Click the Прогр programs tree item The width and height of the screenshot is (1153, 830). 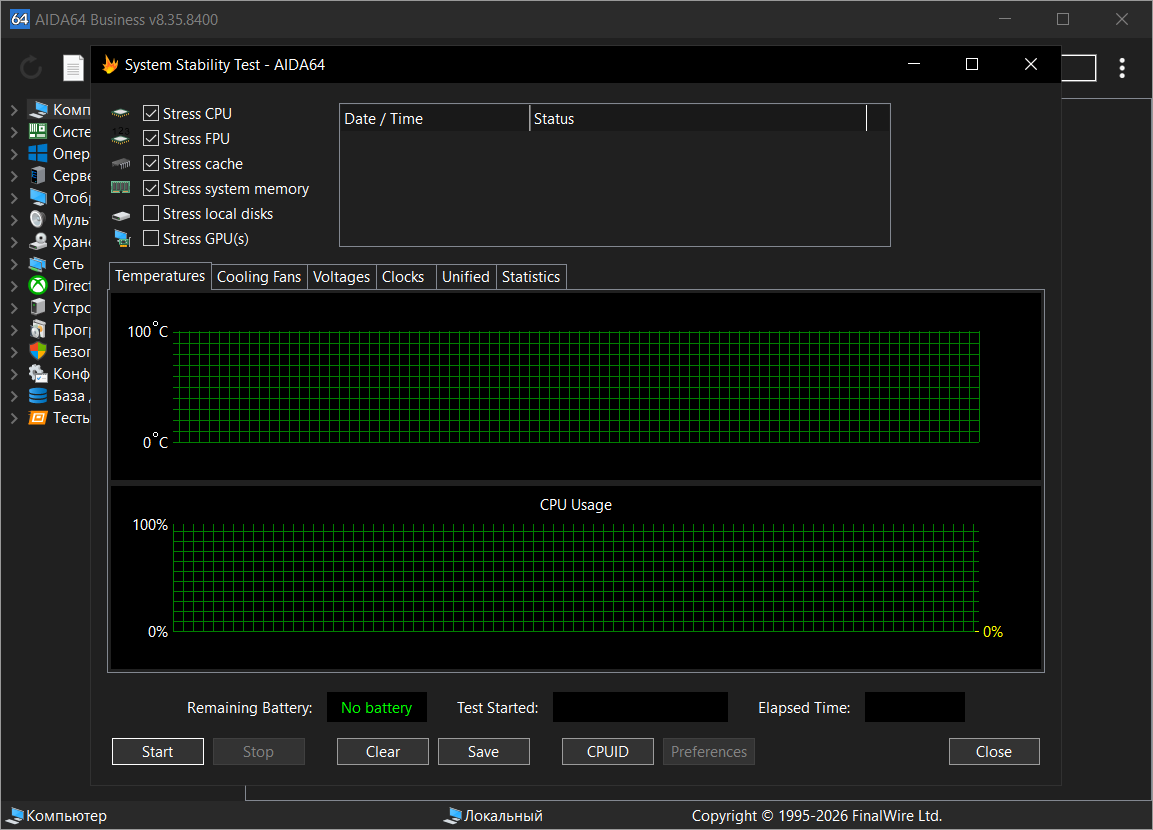tap(71, 329)
